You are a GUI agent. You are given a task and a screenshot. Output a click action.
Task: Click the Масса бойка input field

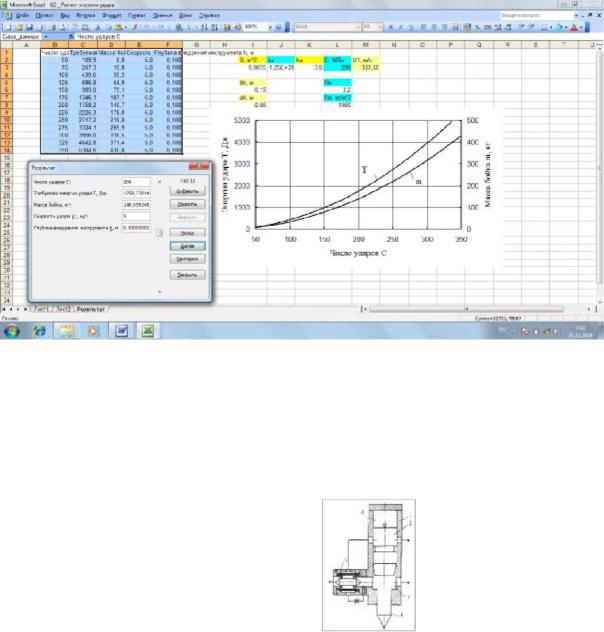[136, 205]
